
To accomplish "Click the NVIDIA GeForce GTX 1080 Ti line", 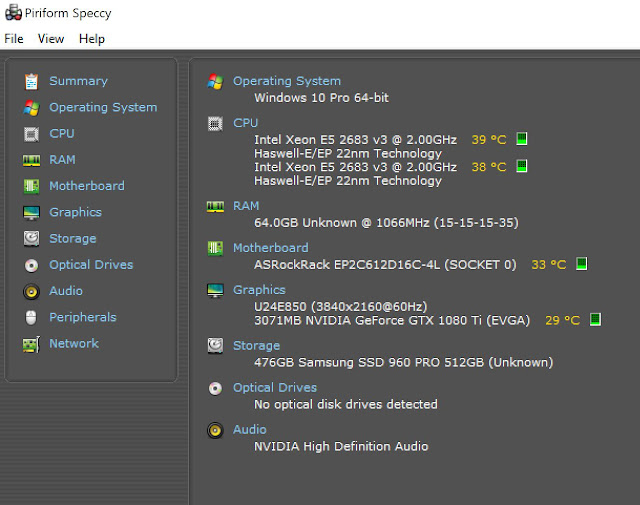I will [x=392, y=320].
